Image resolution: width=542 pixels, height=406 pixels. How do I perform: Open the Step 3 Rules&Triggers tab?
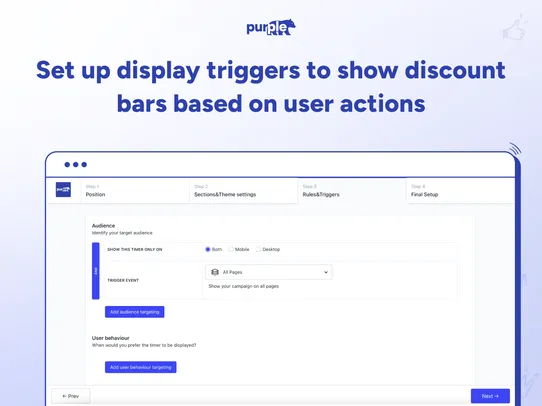tap(352, 191)
